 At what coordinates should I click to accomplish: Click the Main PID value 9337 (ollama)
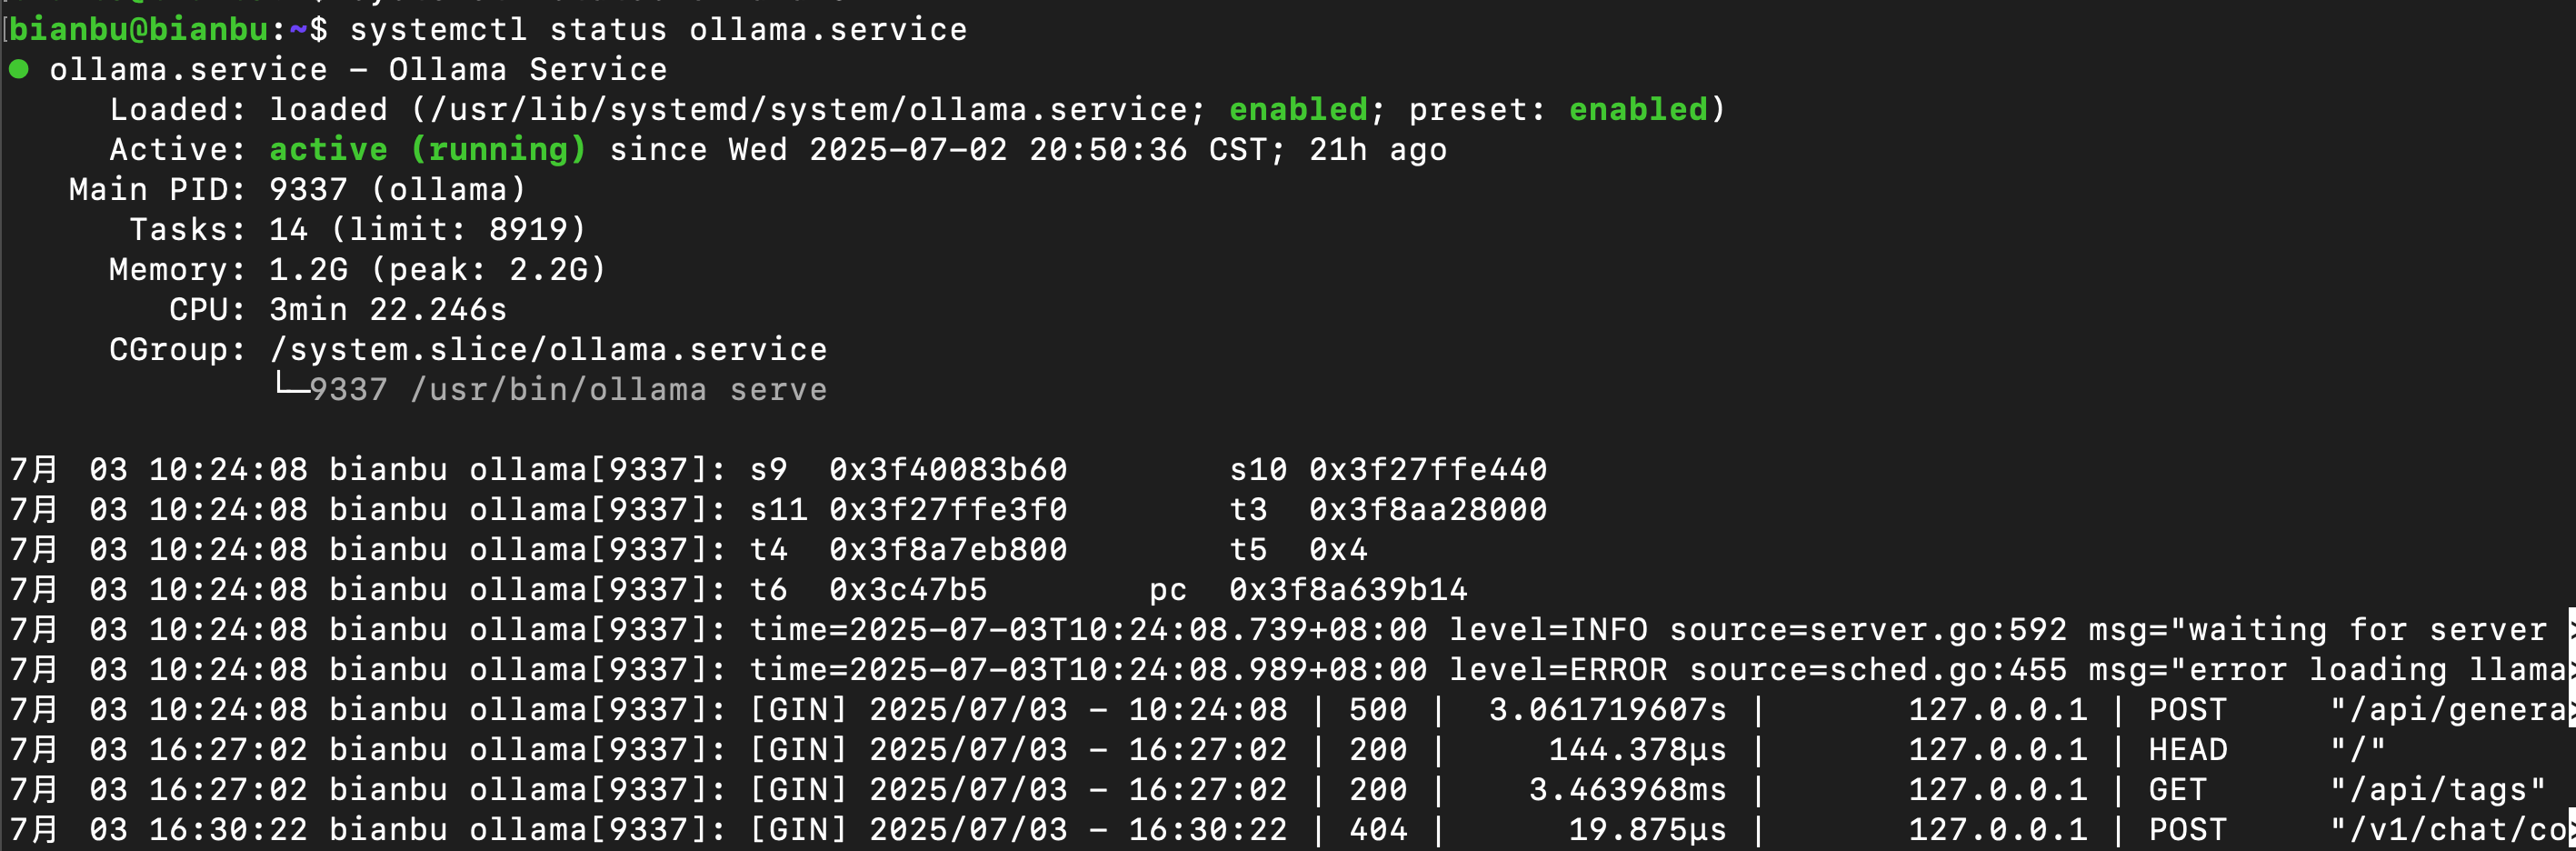click(397, 189)
